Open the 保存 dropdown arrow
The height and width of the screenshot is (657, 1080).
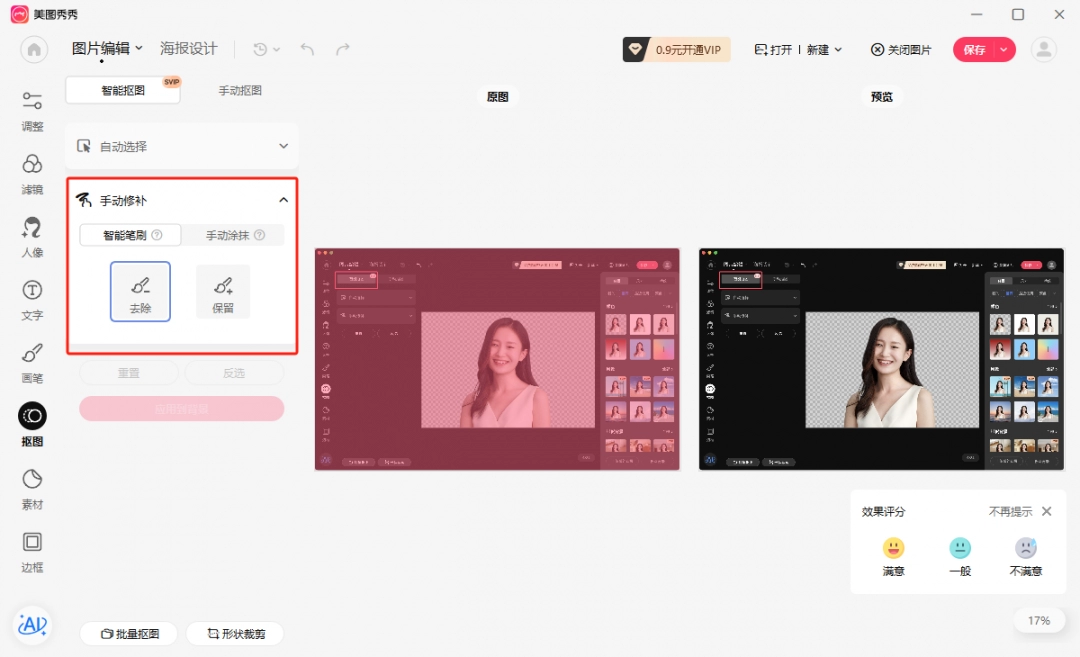tap(1004, 50)
